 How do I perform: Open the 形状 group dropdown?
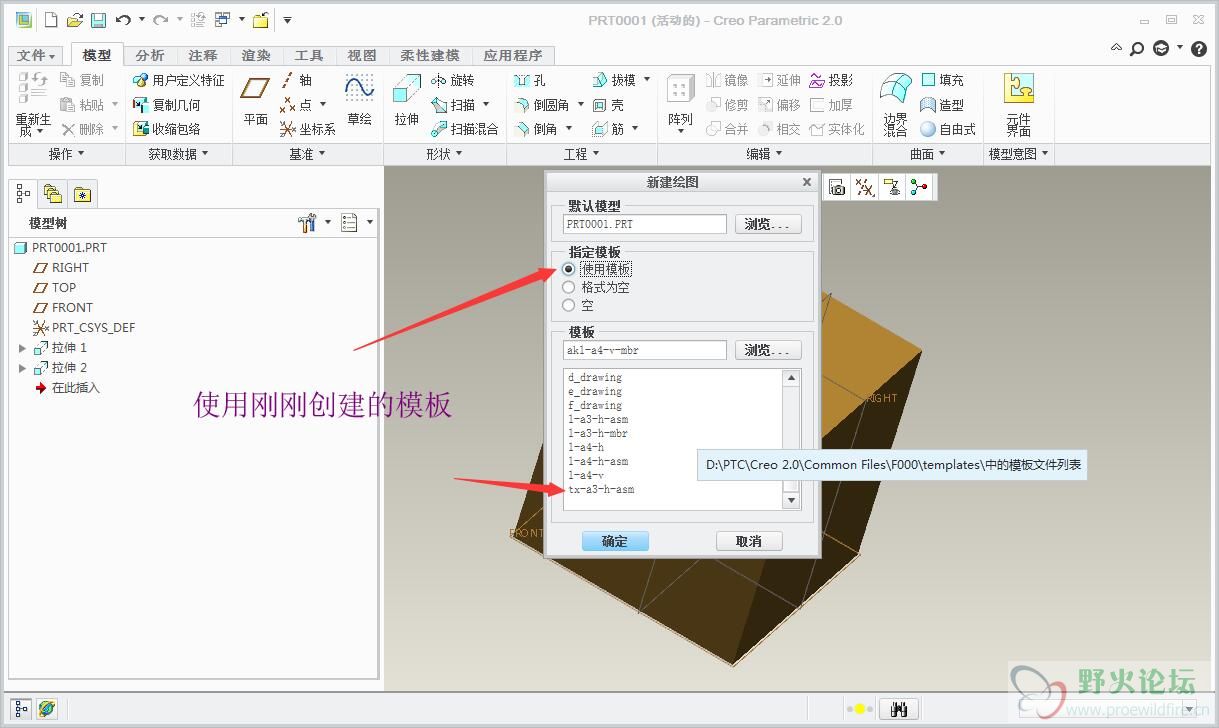point(444,154)
